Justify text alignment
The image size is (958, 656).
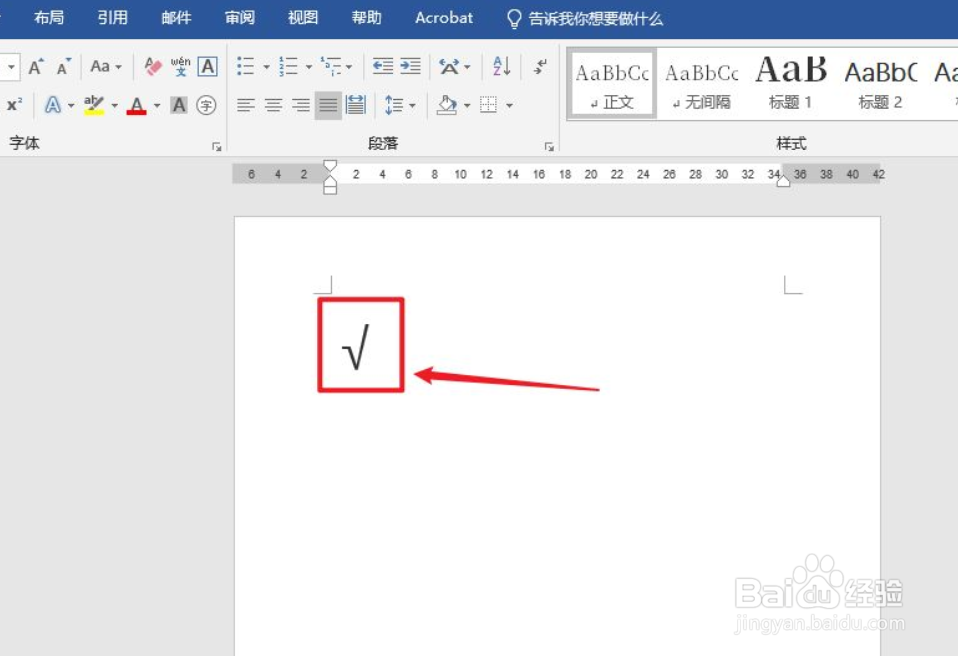[x=328, y=105]
